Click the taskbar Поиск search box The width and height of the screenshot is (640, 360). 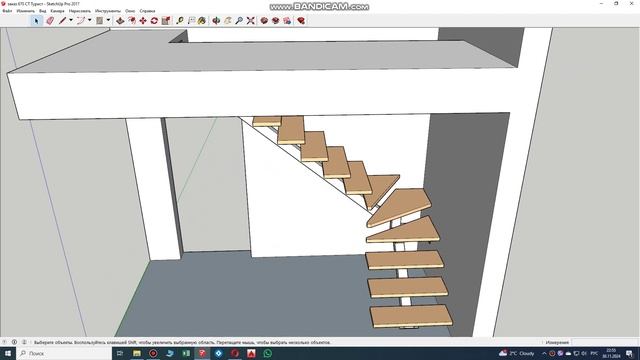[x=64, y=353]
